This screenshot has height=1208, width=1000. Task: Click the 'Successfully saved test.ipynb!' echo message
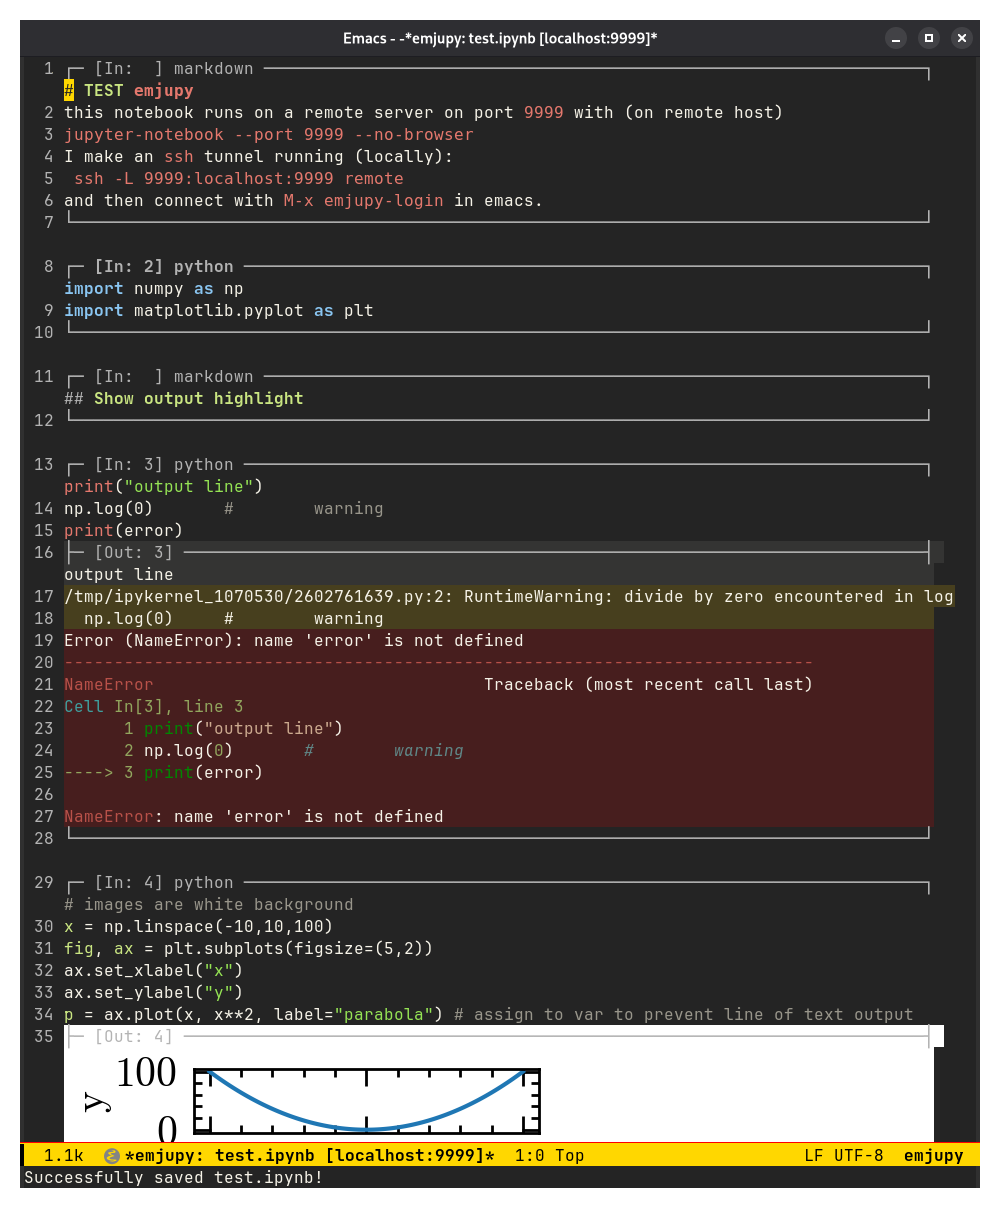coord(174,1178)
